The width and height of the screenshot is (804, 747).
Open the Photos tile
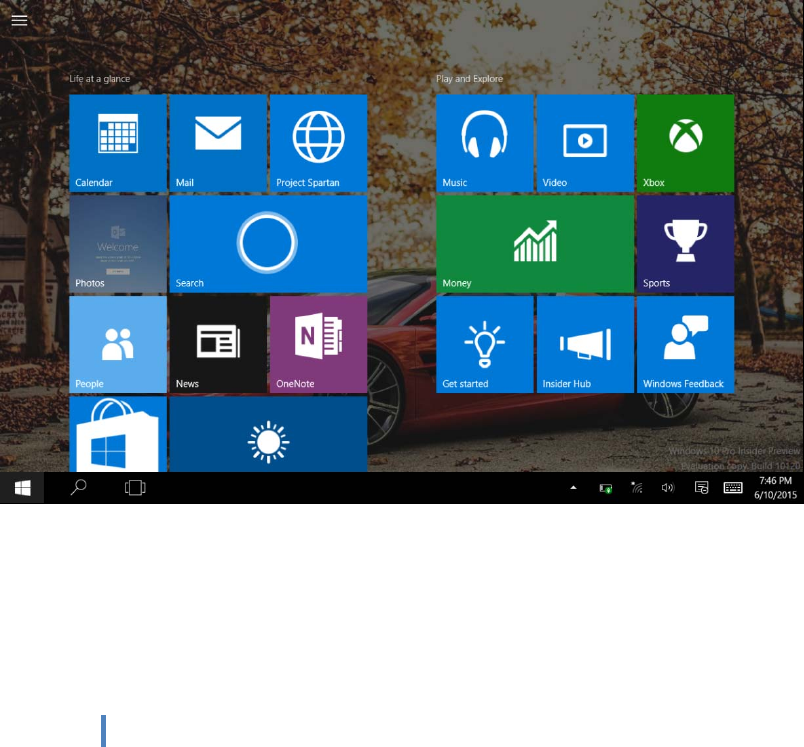(x=118, y=244)
